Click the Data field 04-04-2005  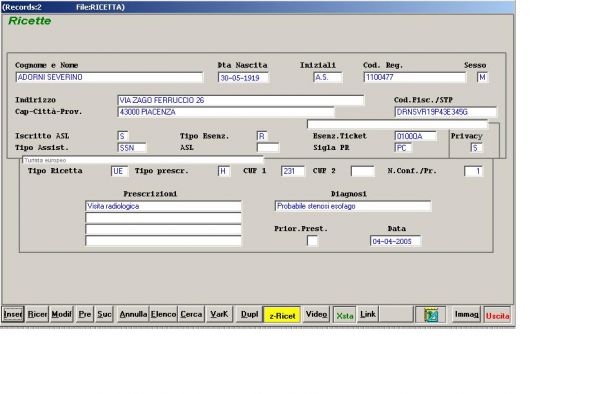395,241
